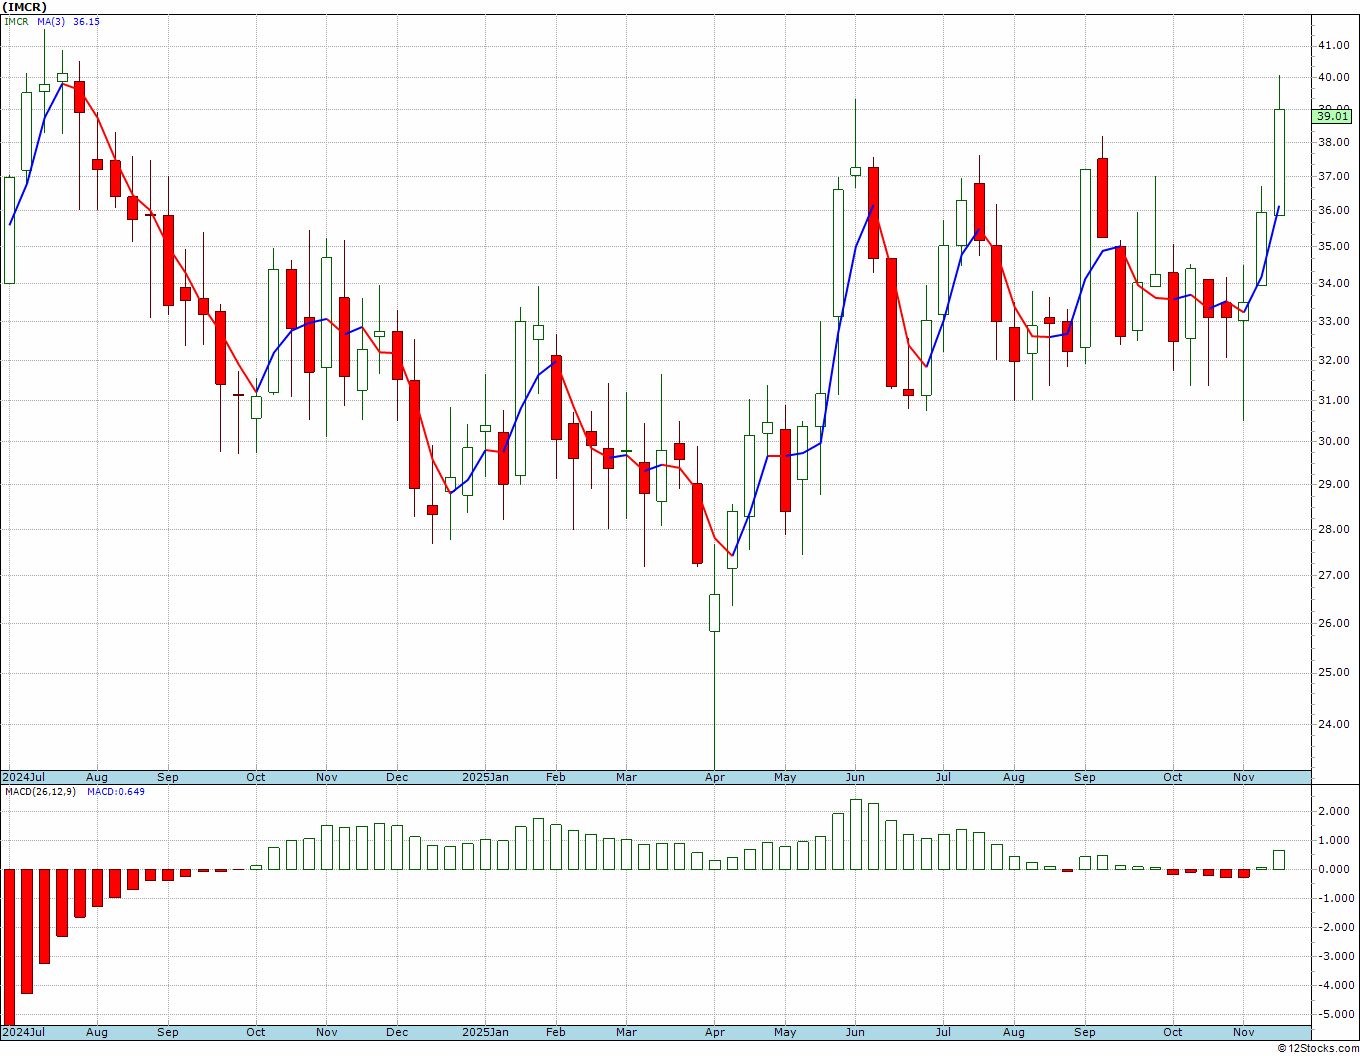1360x1056 pixels.
Task: Click the 41.00 price axis label
Action: (1332, 45)
